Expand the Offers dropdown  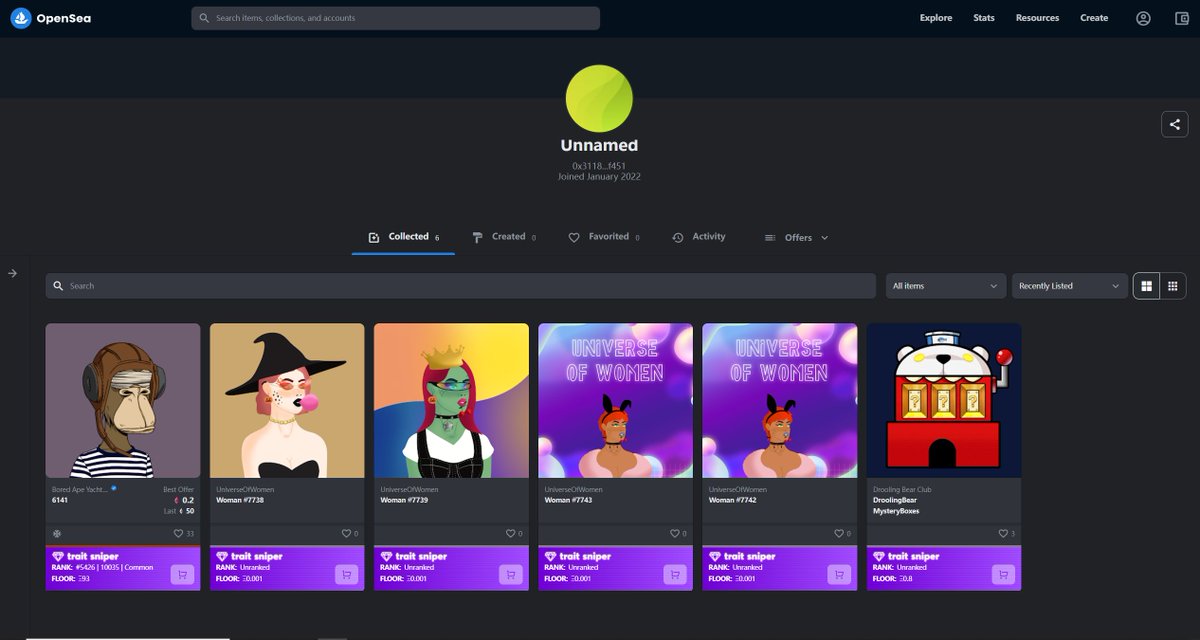[796, 238]
